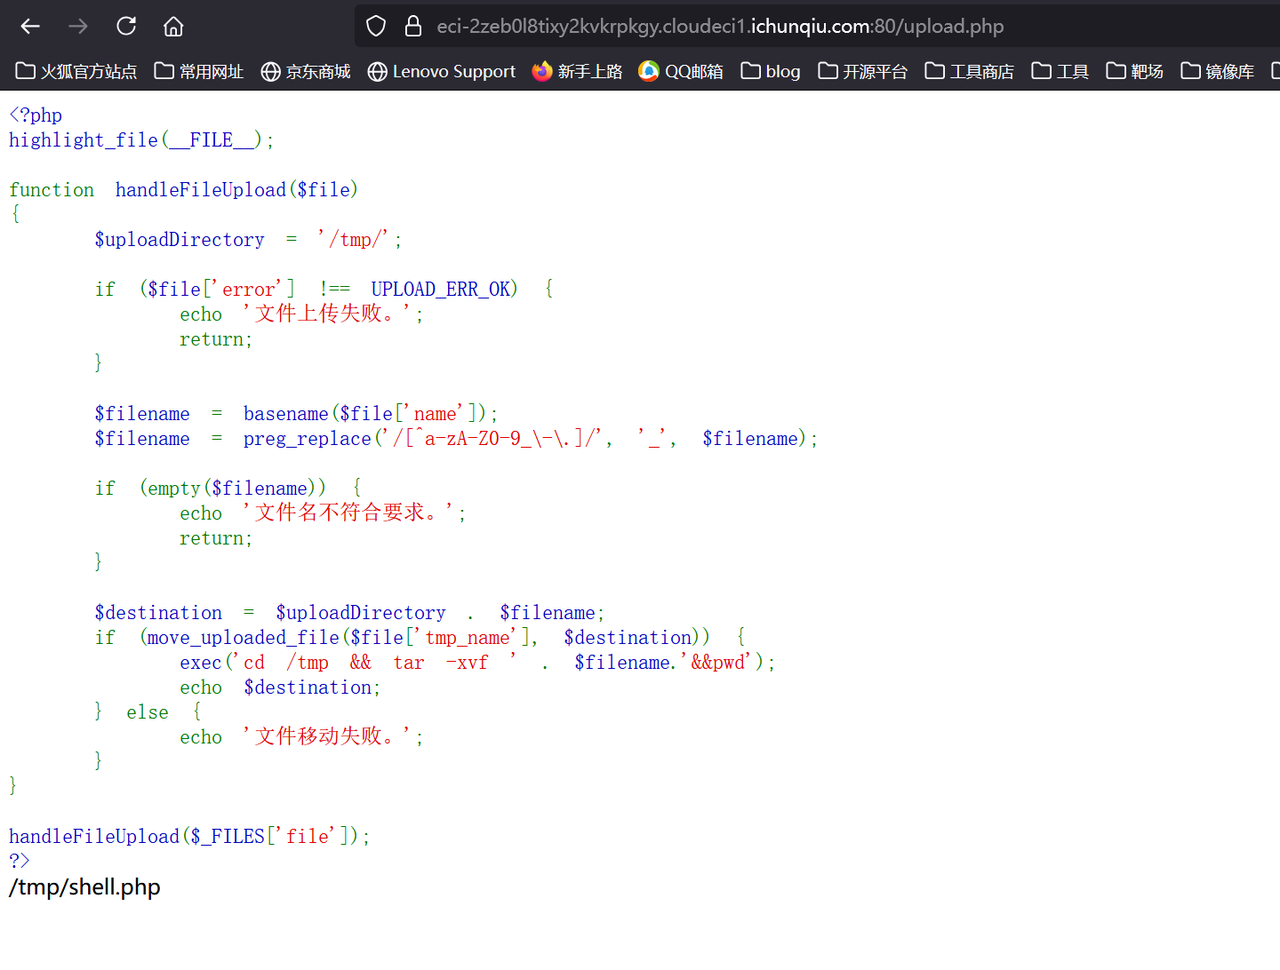1280x970 pixels.
Task: Expand the 火狐官方站点 bookmark folder
Action: coord(76,71)
